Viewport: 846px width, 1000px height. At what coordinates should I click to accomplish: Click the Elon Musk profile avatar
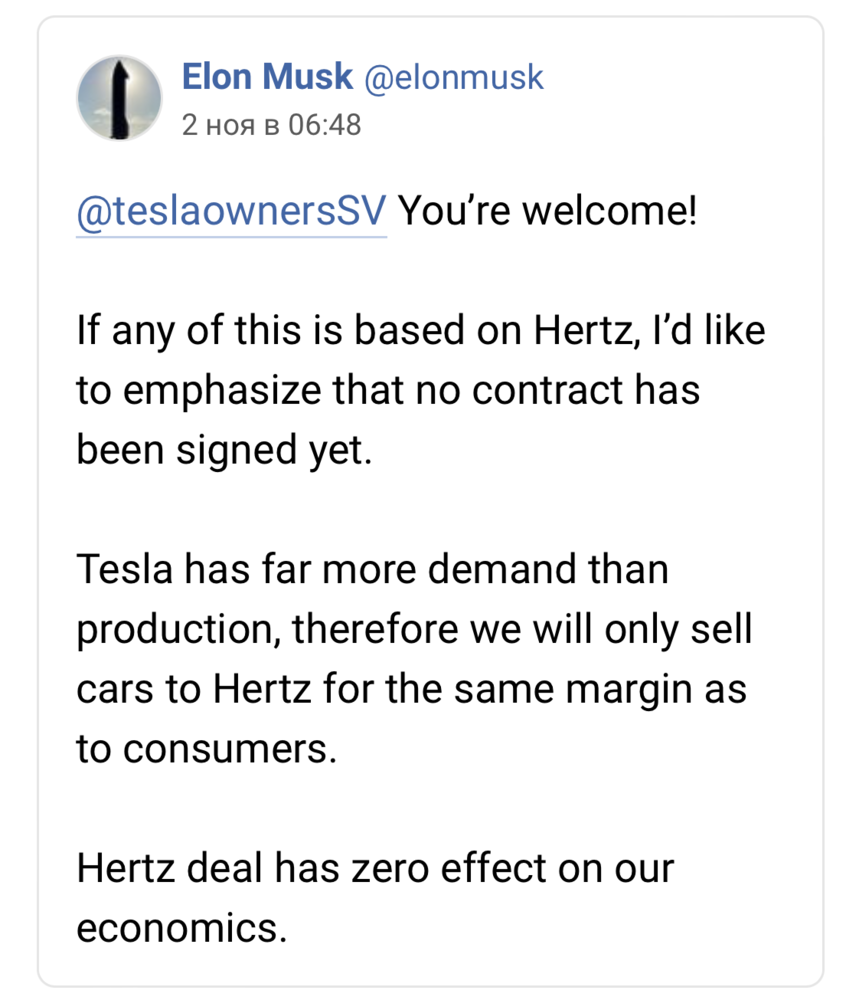119,97
